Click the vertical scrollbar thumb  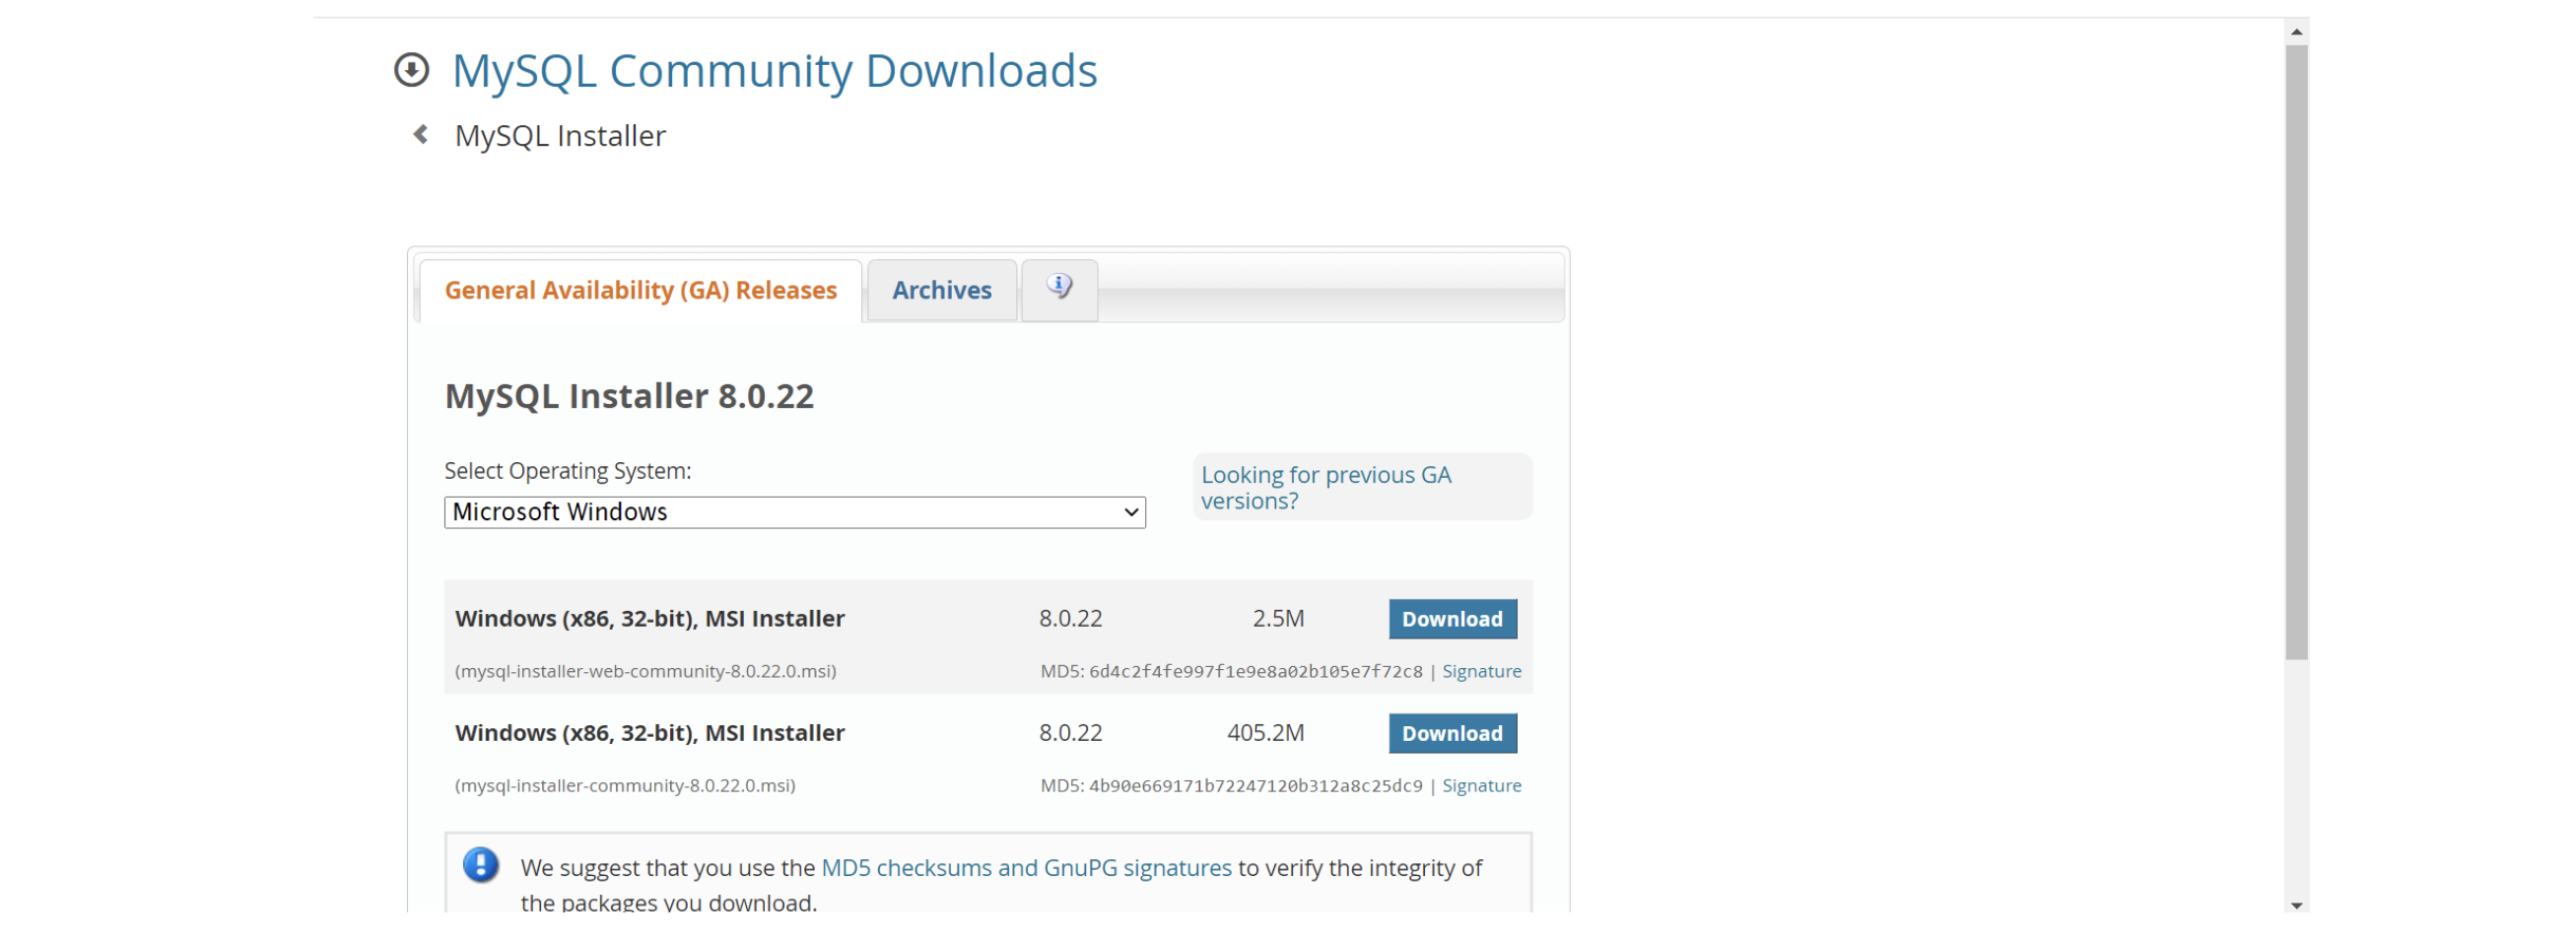(2296, 350)
